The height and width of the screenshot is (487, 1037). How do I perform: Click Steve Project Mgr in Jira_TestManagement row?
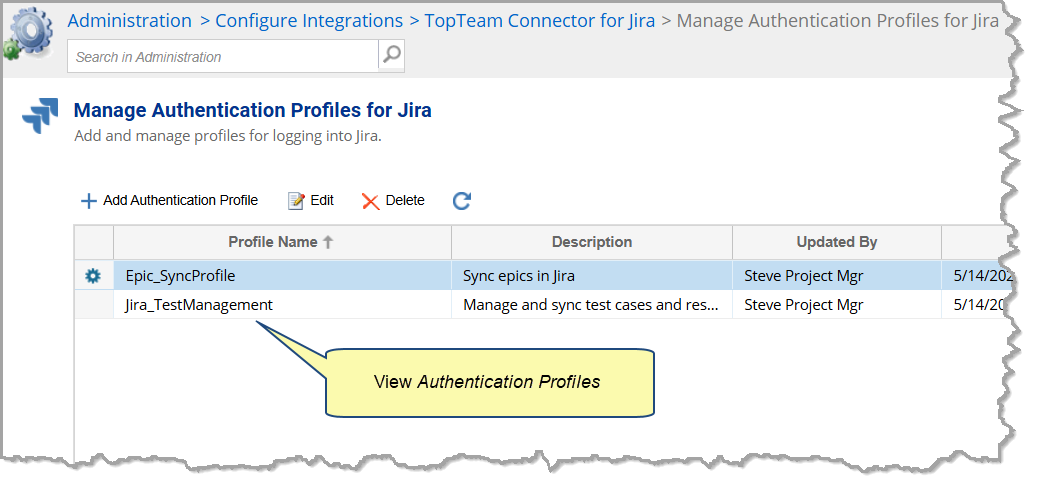click(804, 305)
